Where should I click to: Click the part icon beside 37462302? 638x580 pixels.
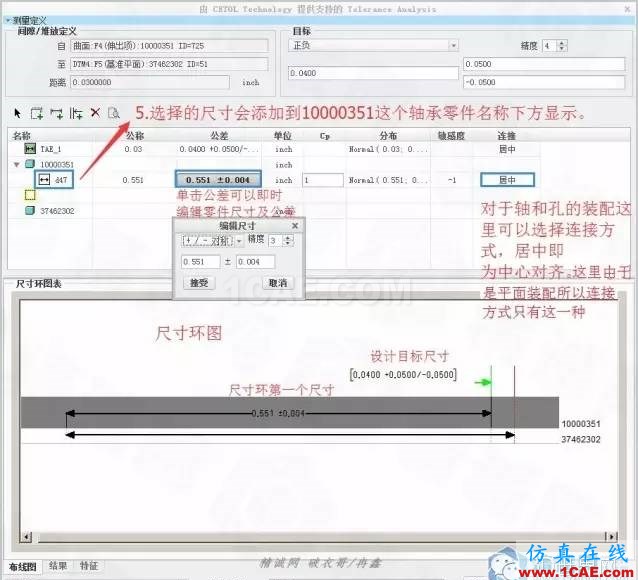pos(30,210)
